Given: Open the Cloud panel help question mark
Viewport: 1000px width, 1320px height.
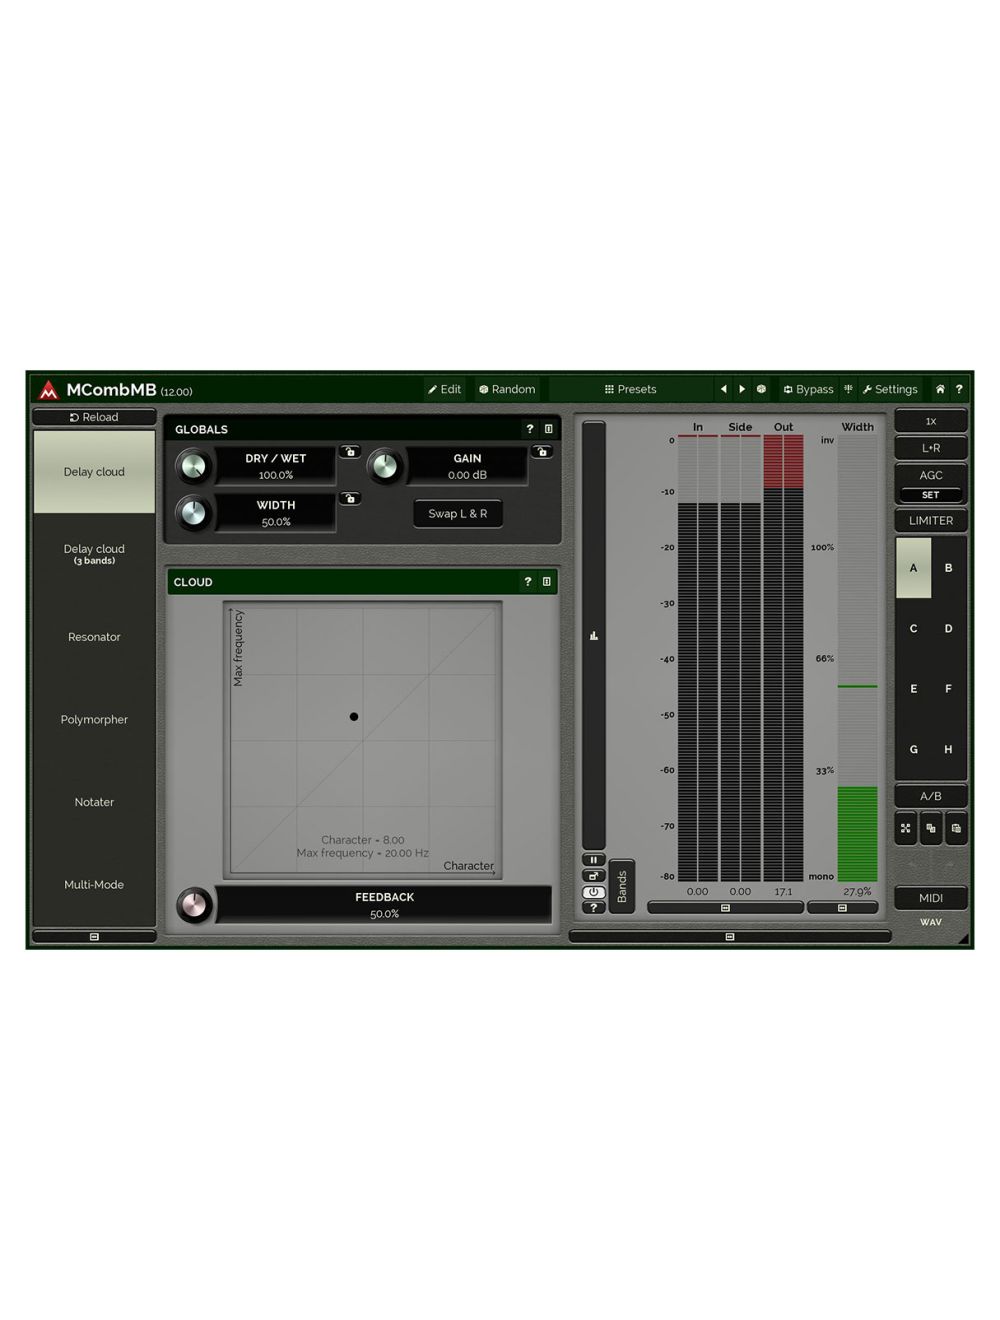Looking at the screenshot, I should tap(528, 582).
